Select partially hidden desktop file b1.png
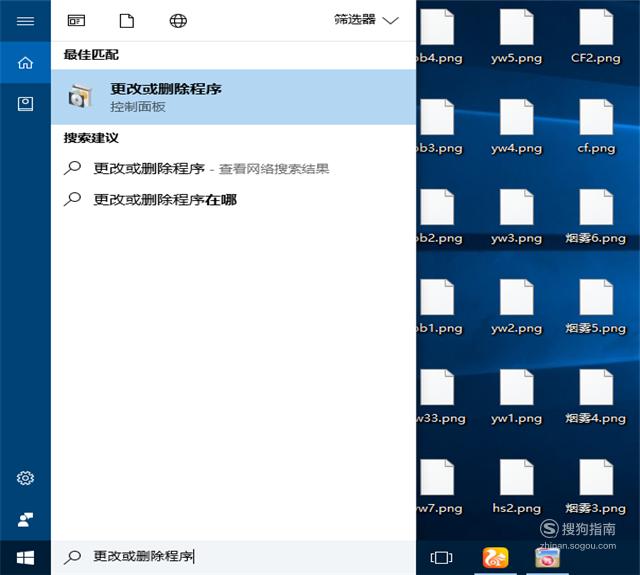Viewport: 640px width, 575px height. (440, 307)
